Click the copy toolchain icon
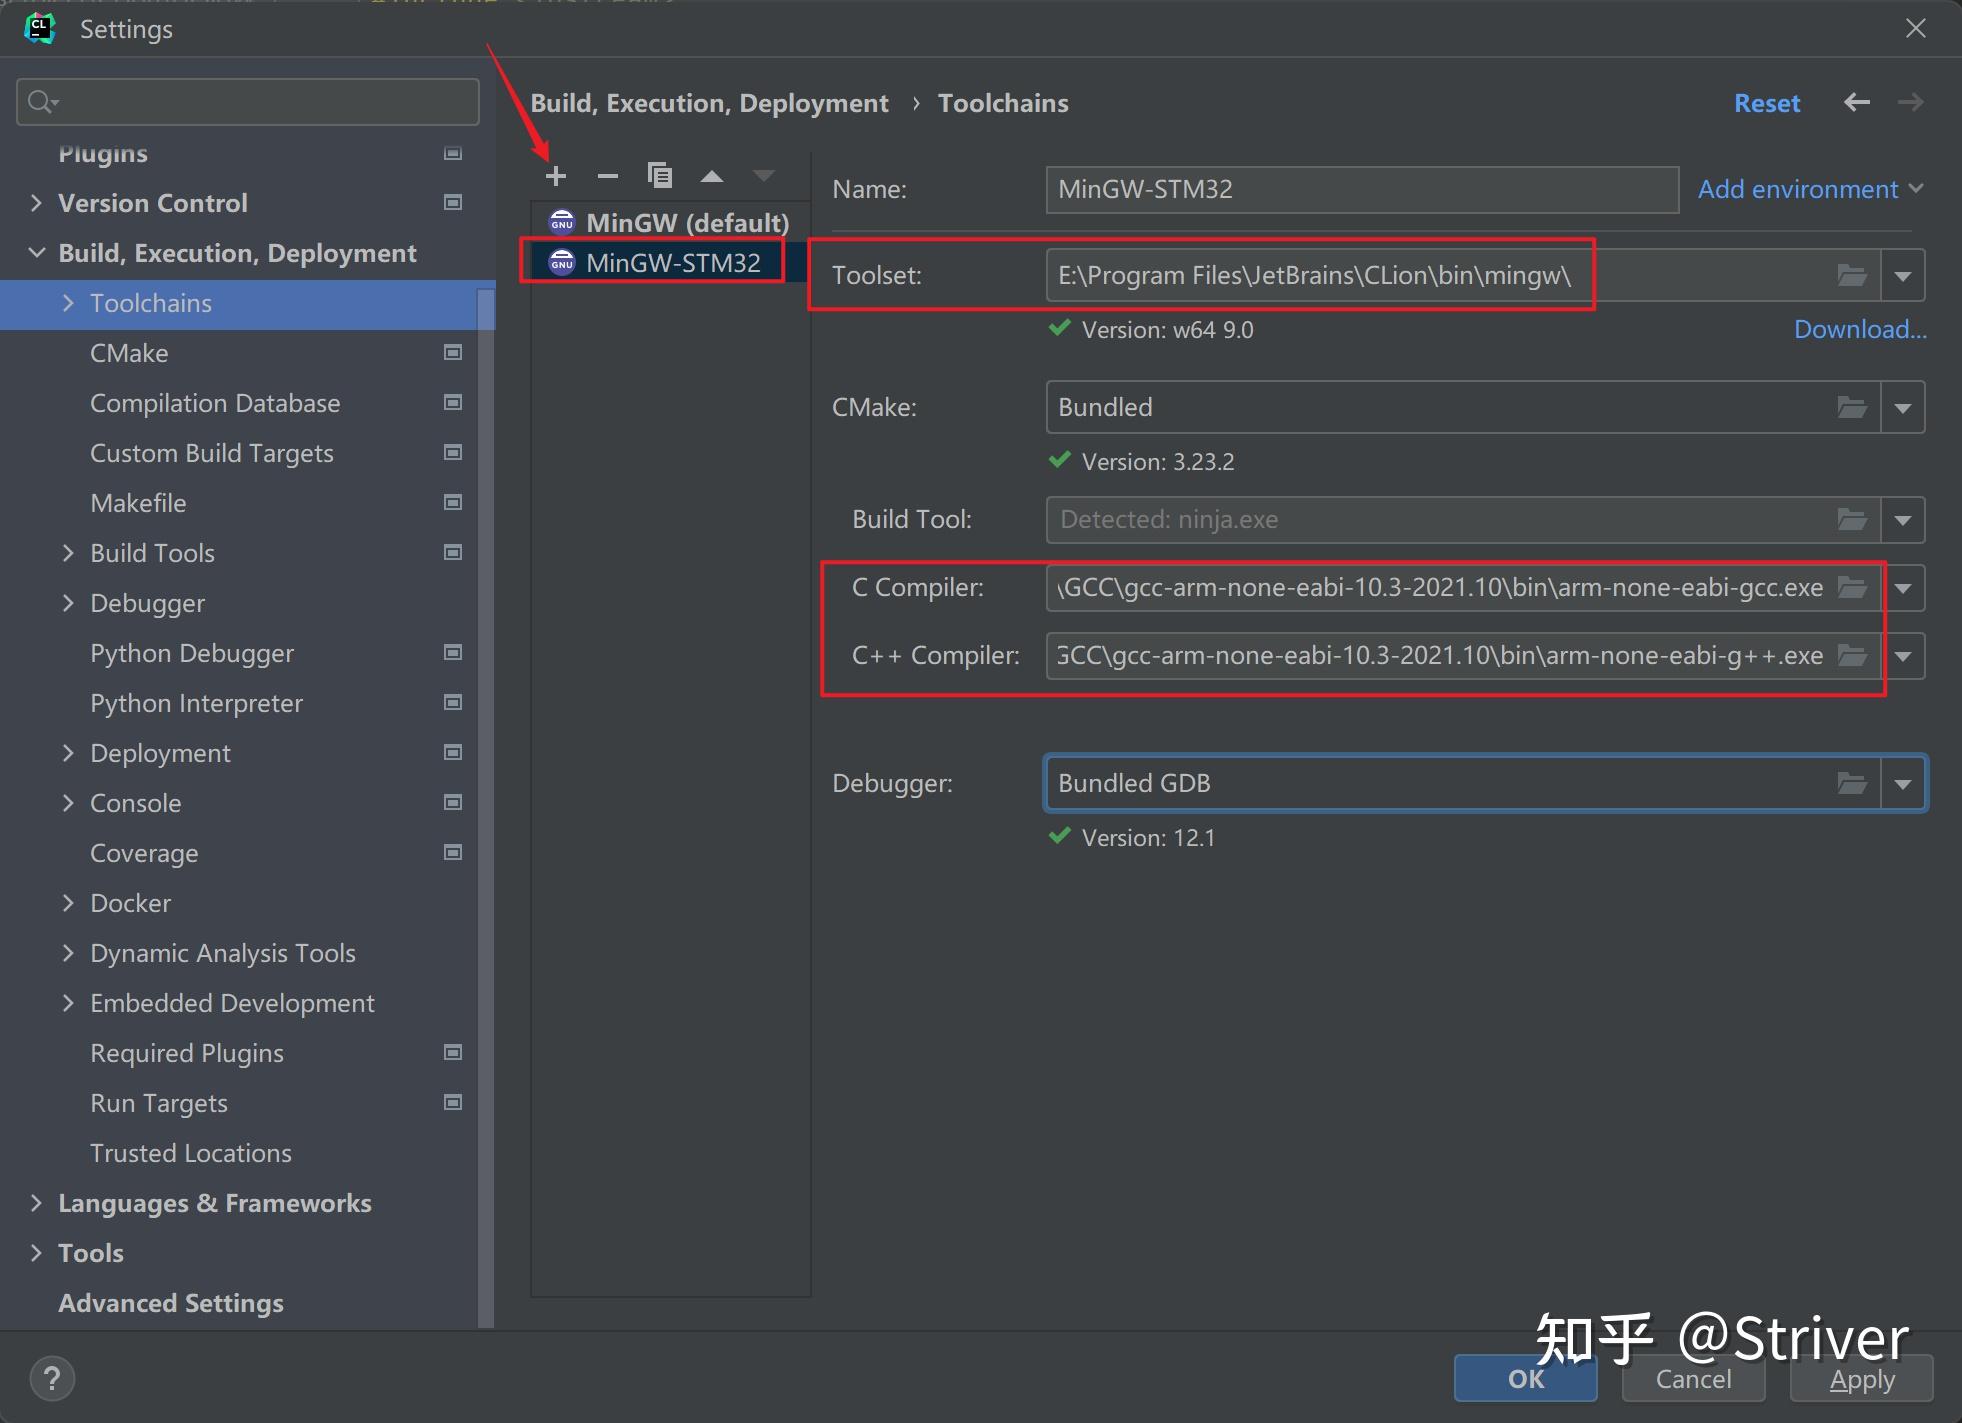Viewport: 1962px width, 1423px height. click(658, 175)
